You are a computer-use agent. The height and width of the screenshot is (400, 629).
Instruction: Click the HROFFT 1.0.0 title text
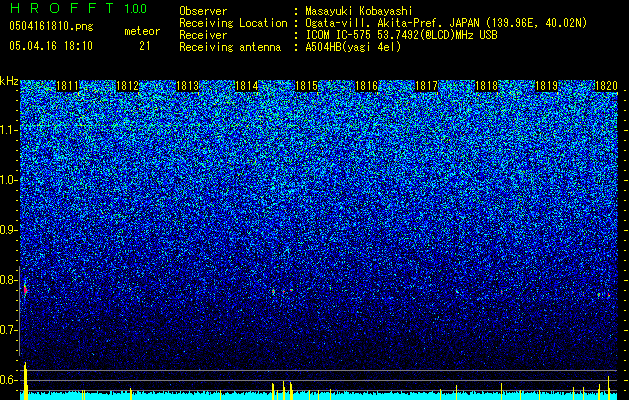[x=78, y=8]
